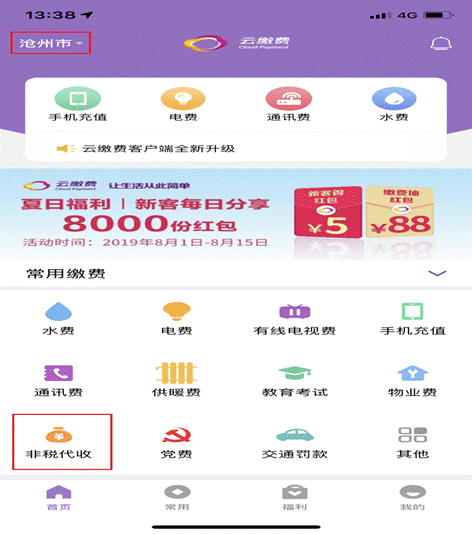Select the 党费 party emblem icon
Screen dimensions: 472x534
tap(176, 442)
